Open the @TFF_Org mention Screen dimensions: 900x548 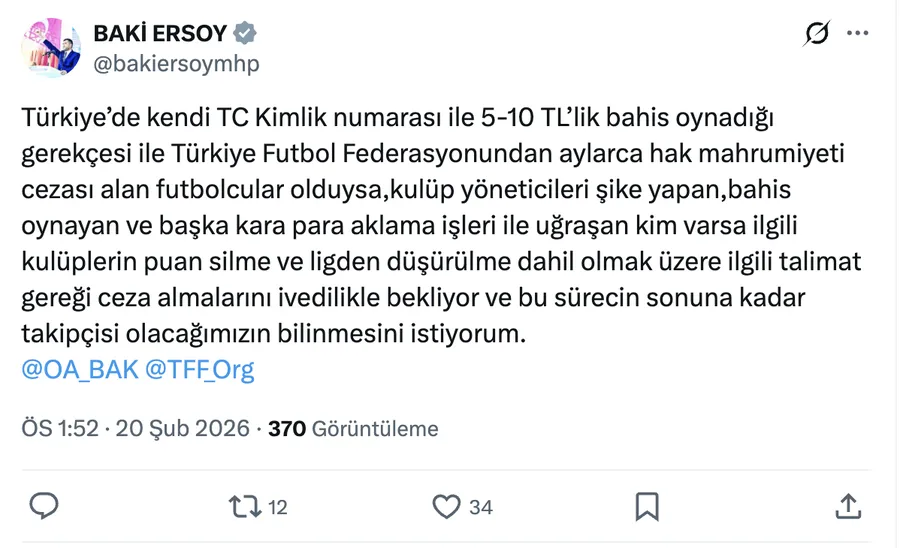click(x=199, y=370)
